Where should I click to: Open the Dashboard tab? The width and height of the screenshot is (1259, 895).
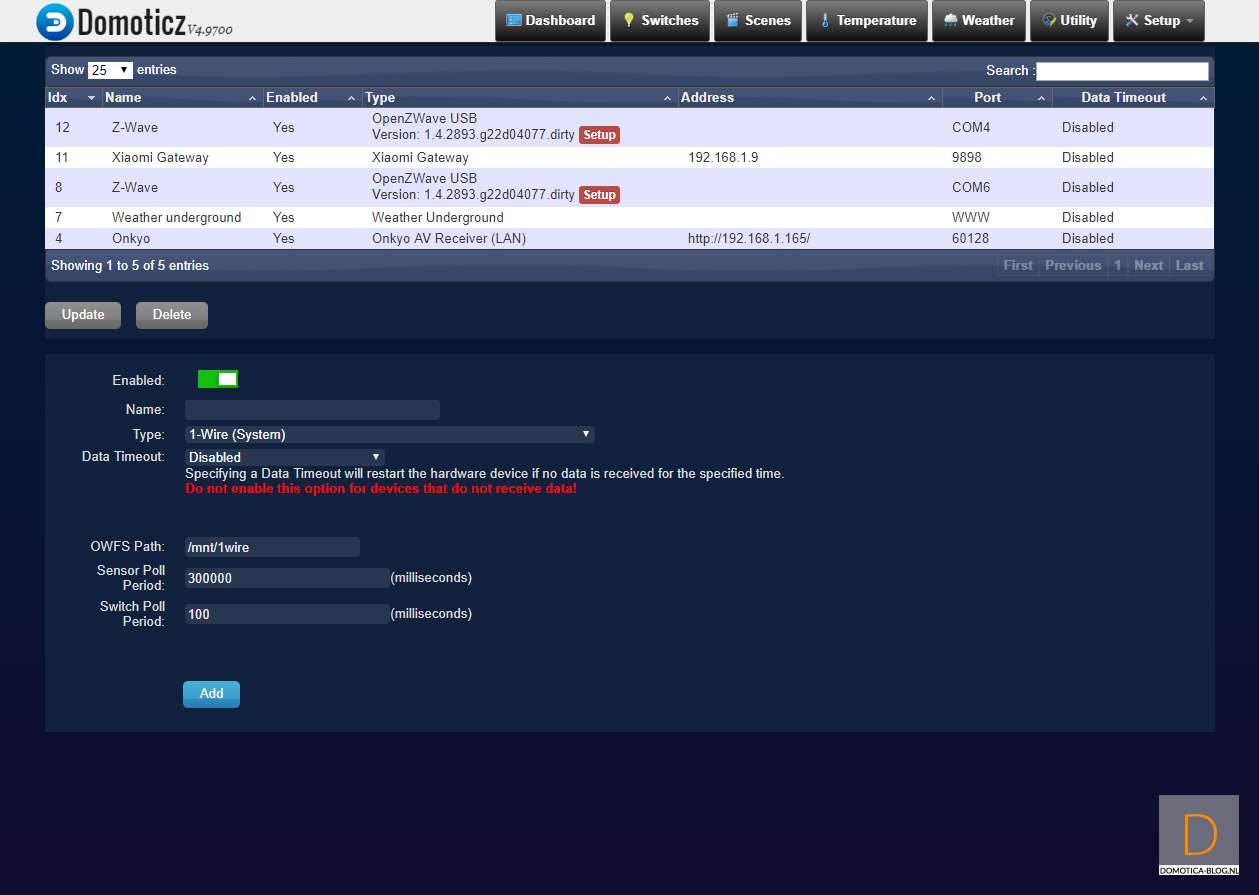click(x=550, y=21)
